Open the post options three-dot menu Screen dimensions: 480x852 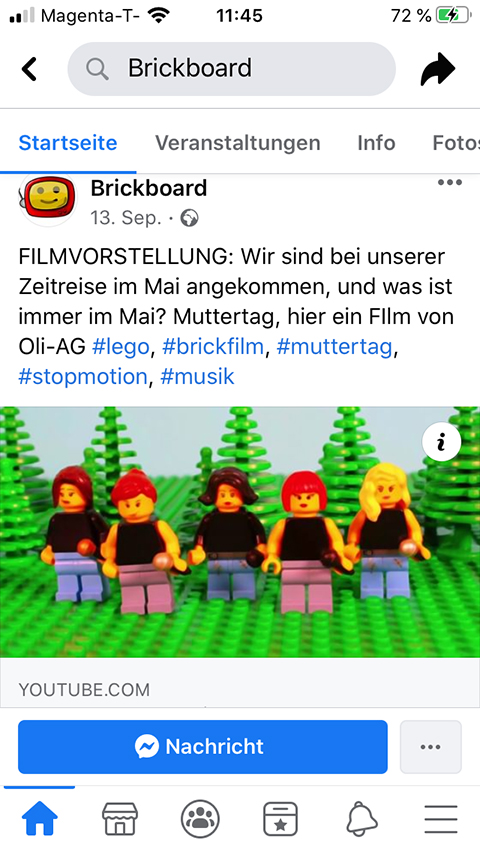tap(450, 183)
